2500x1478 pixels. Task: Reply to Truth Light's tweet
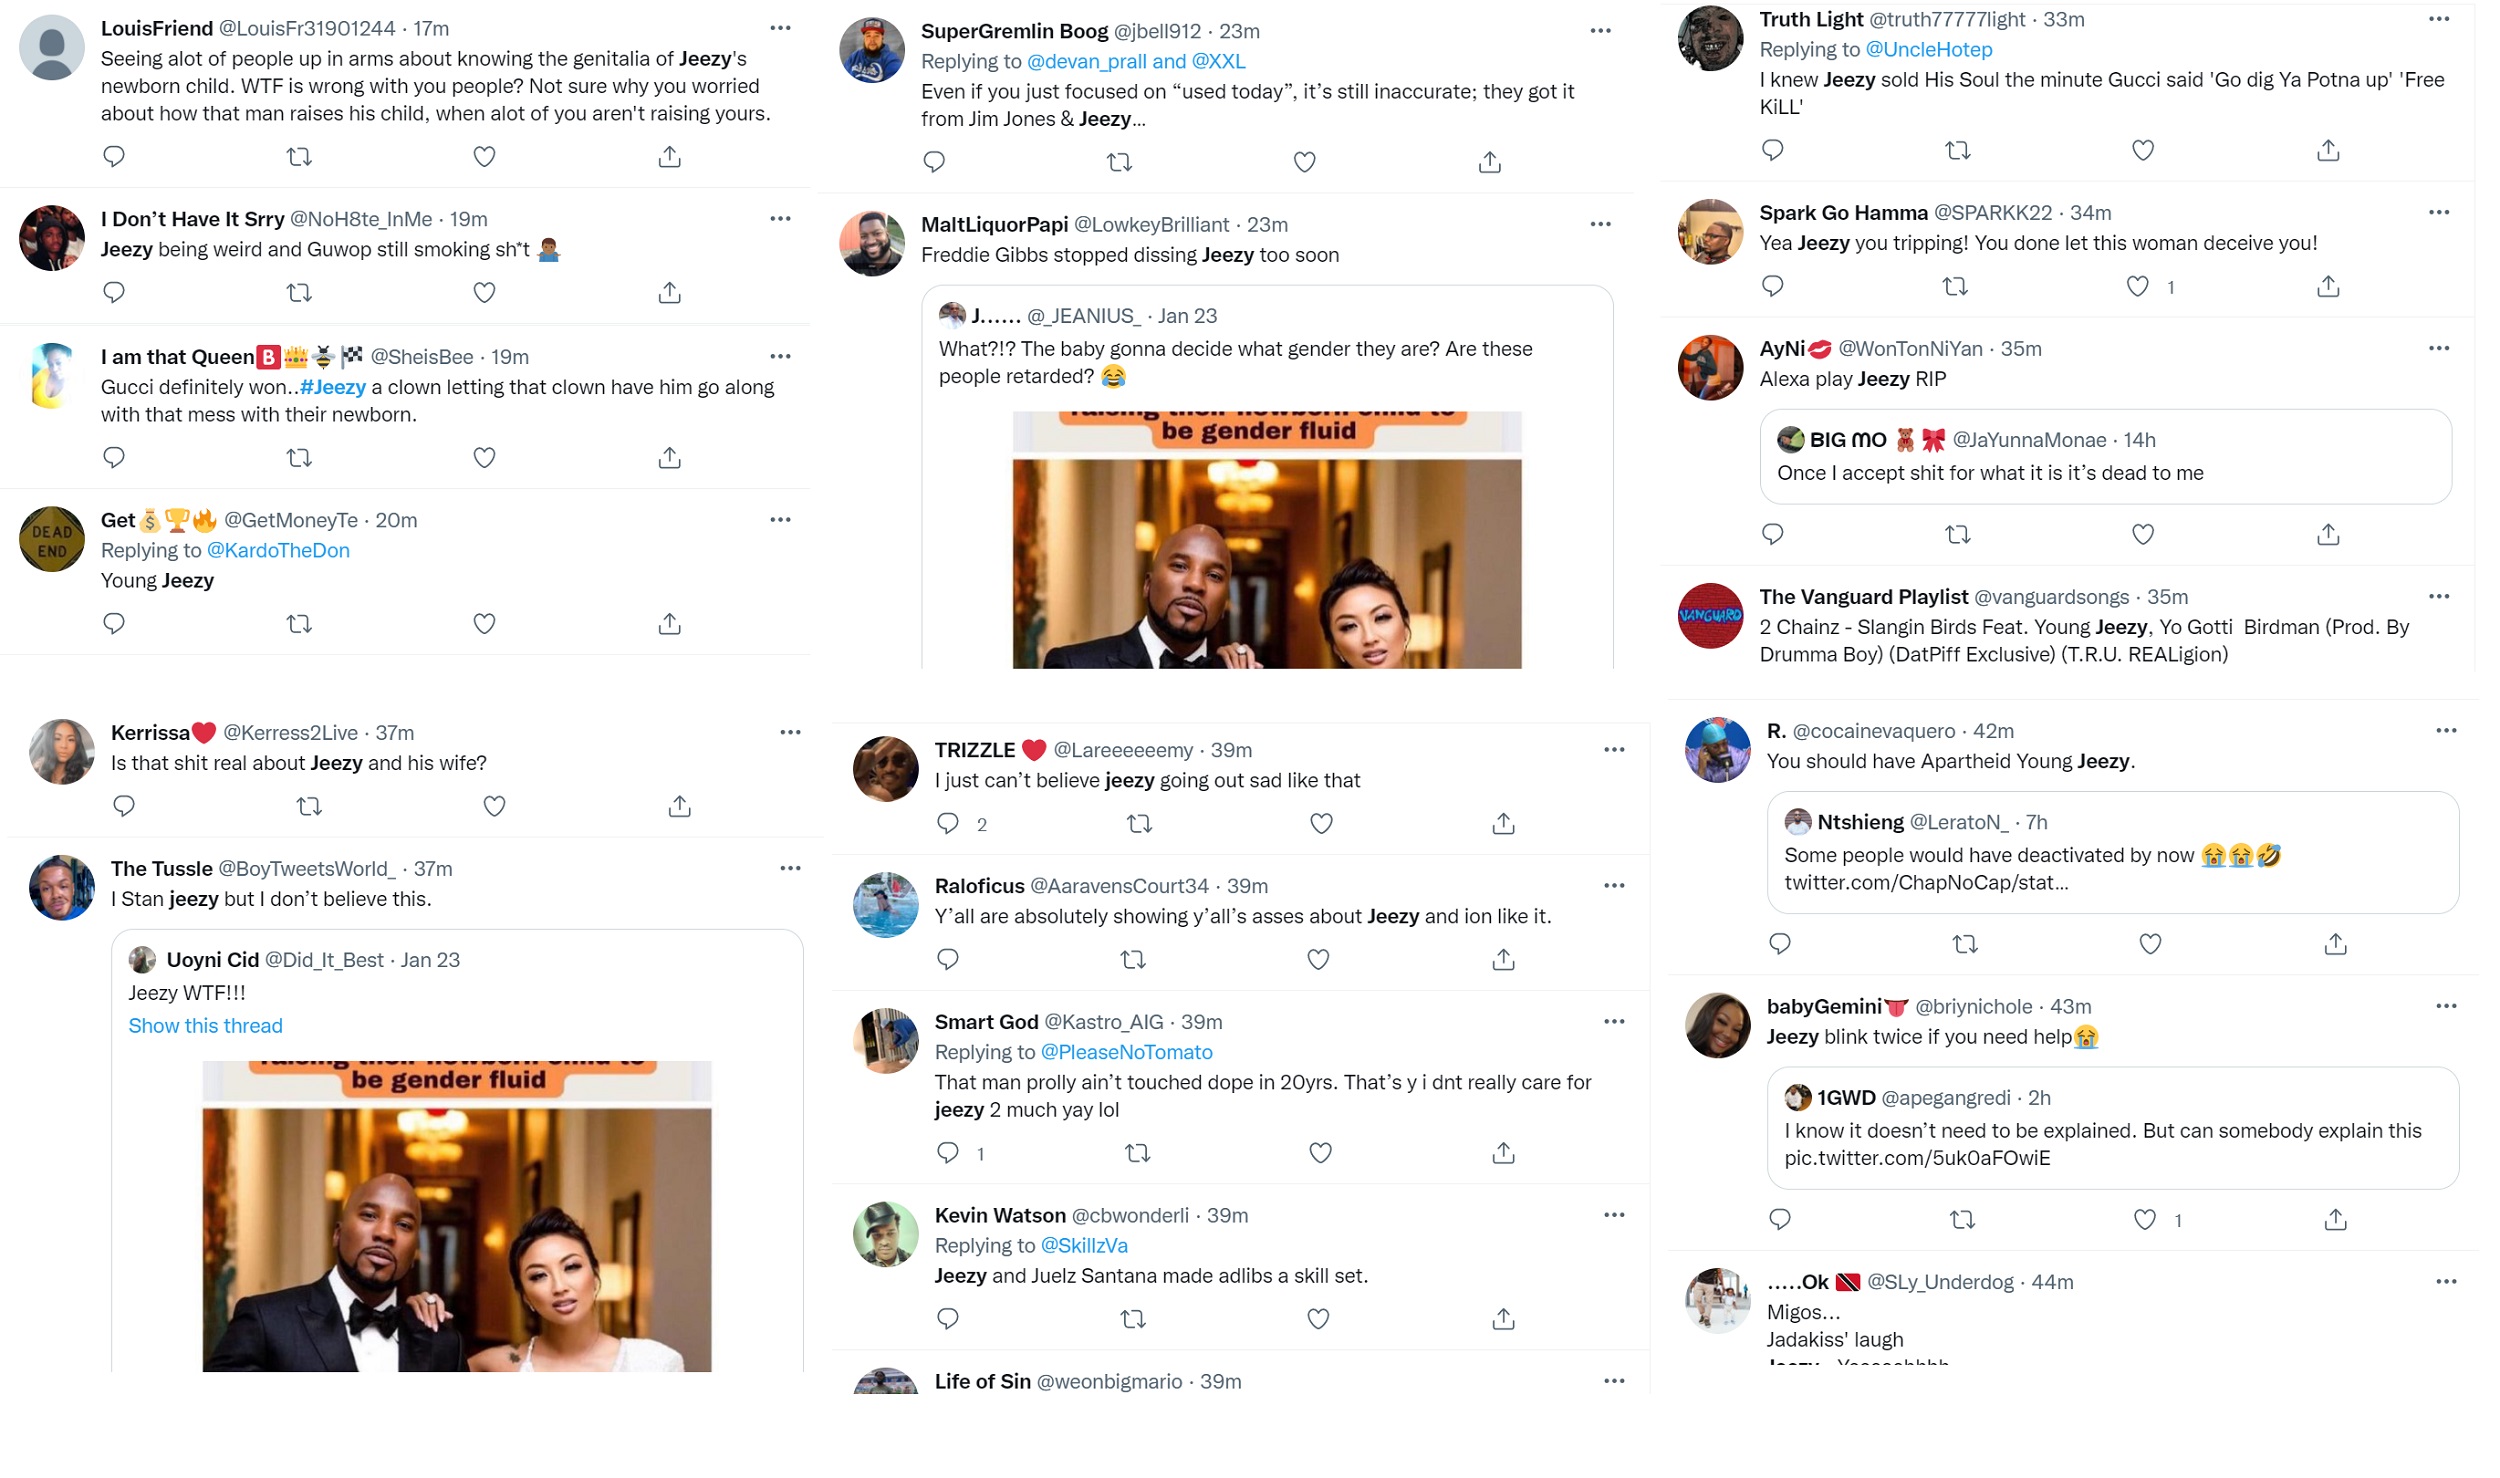(1772, 150)
